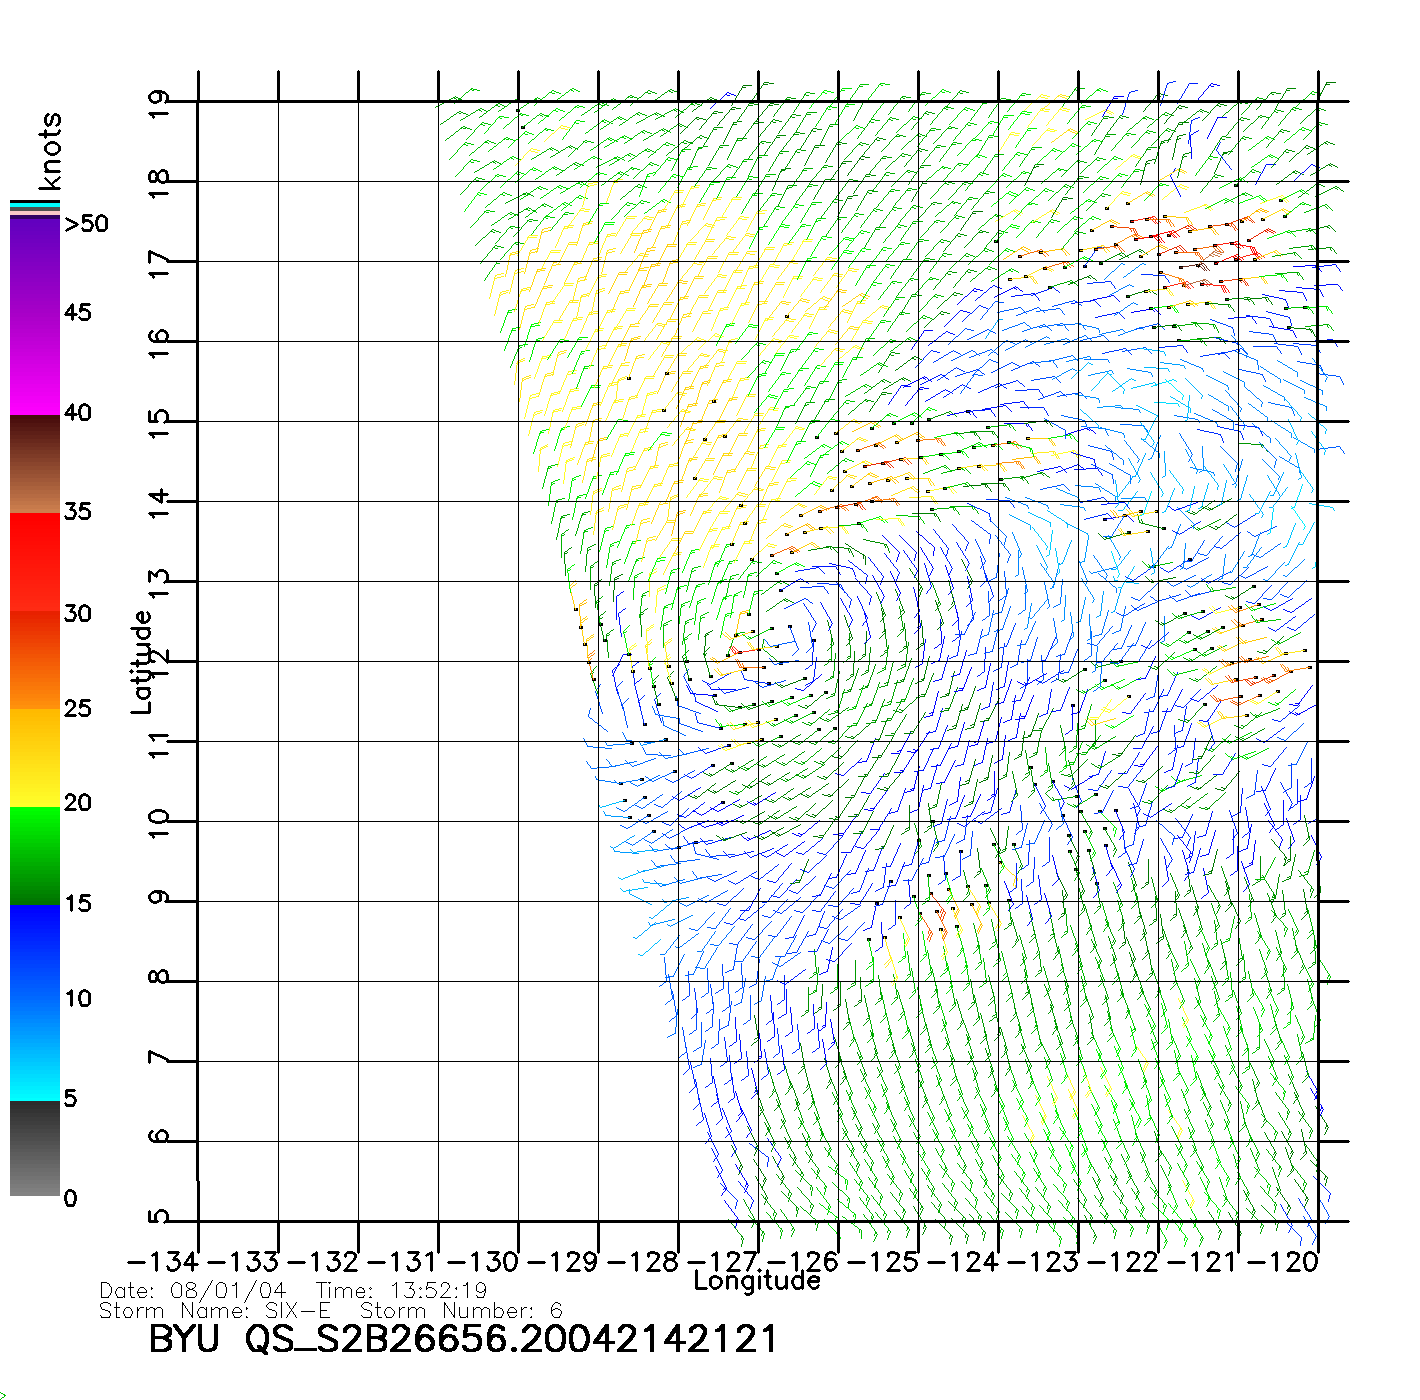
Task: Click the brown 35-40 knots color band
Action: click(35, 464)
